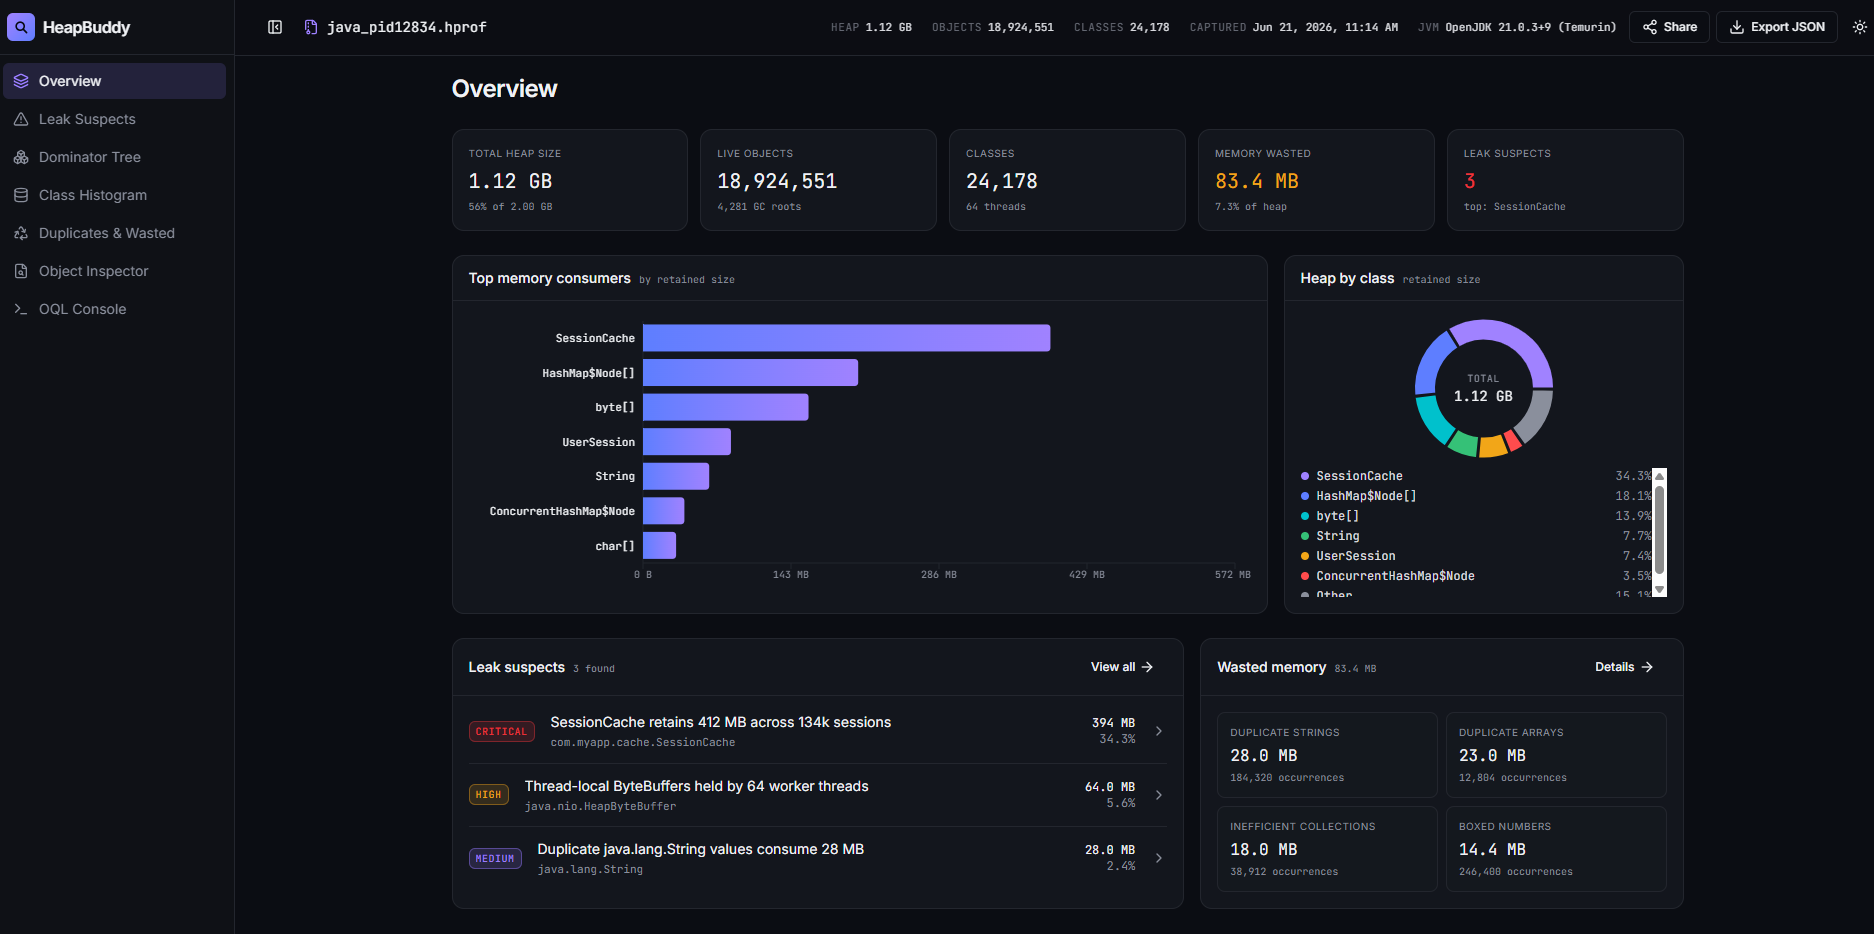
Task: Expand SessionCache suspect via its chevron
Action: click(x=1159, y=731)
